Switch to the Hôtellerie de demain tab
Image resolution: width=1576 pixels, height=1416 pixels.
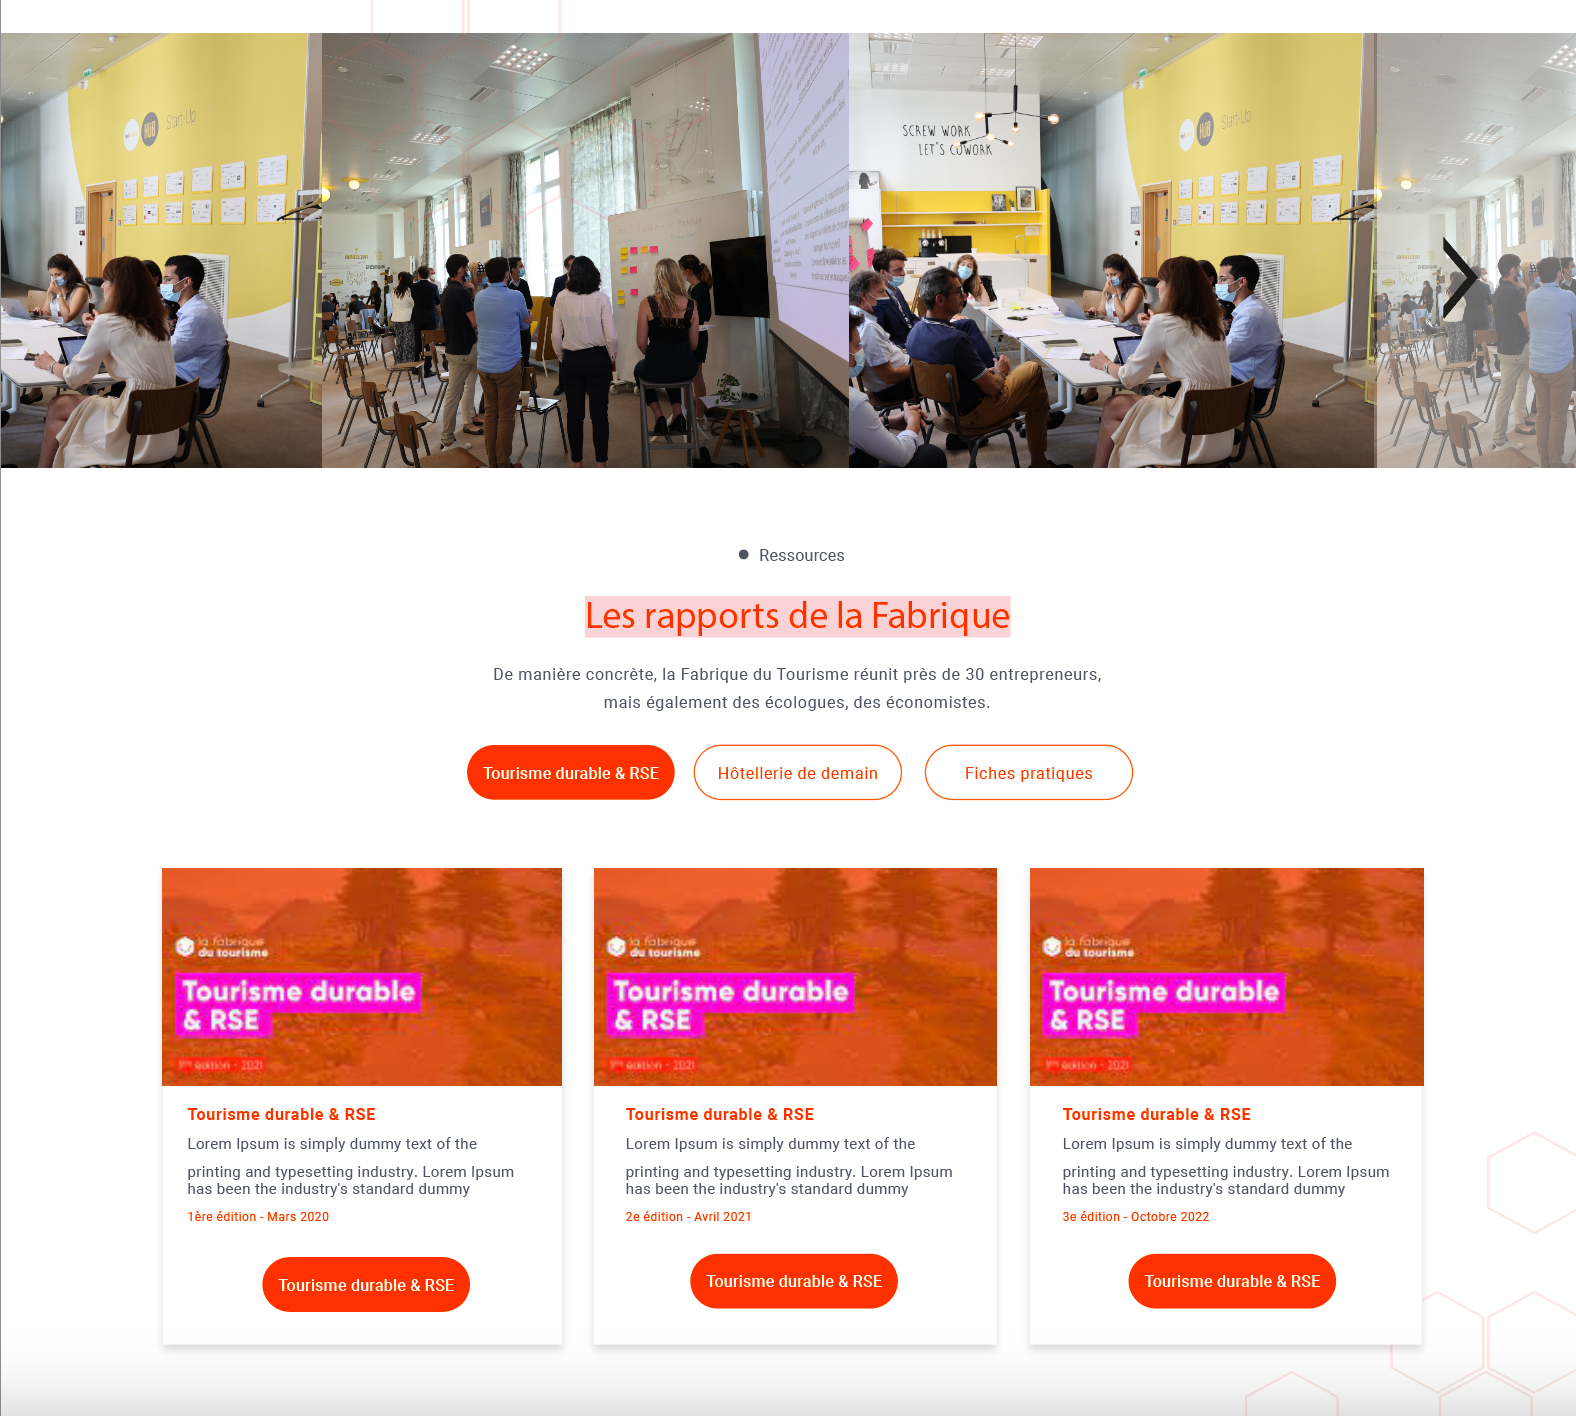click(798, 773)
